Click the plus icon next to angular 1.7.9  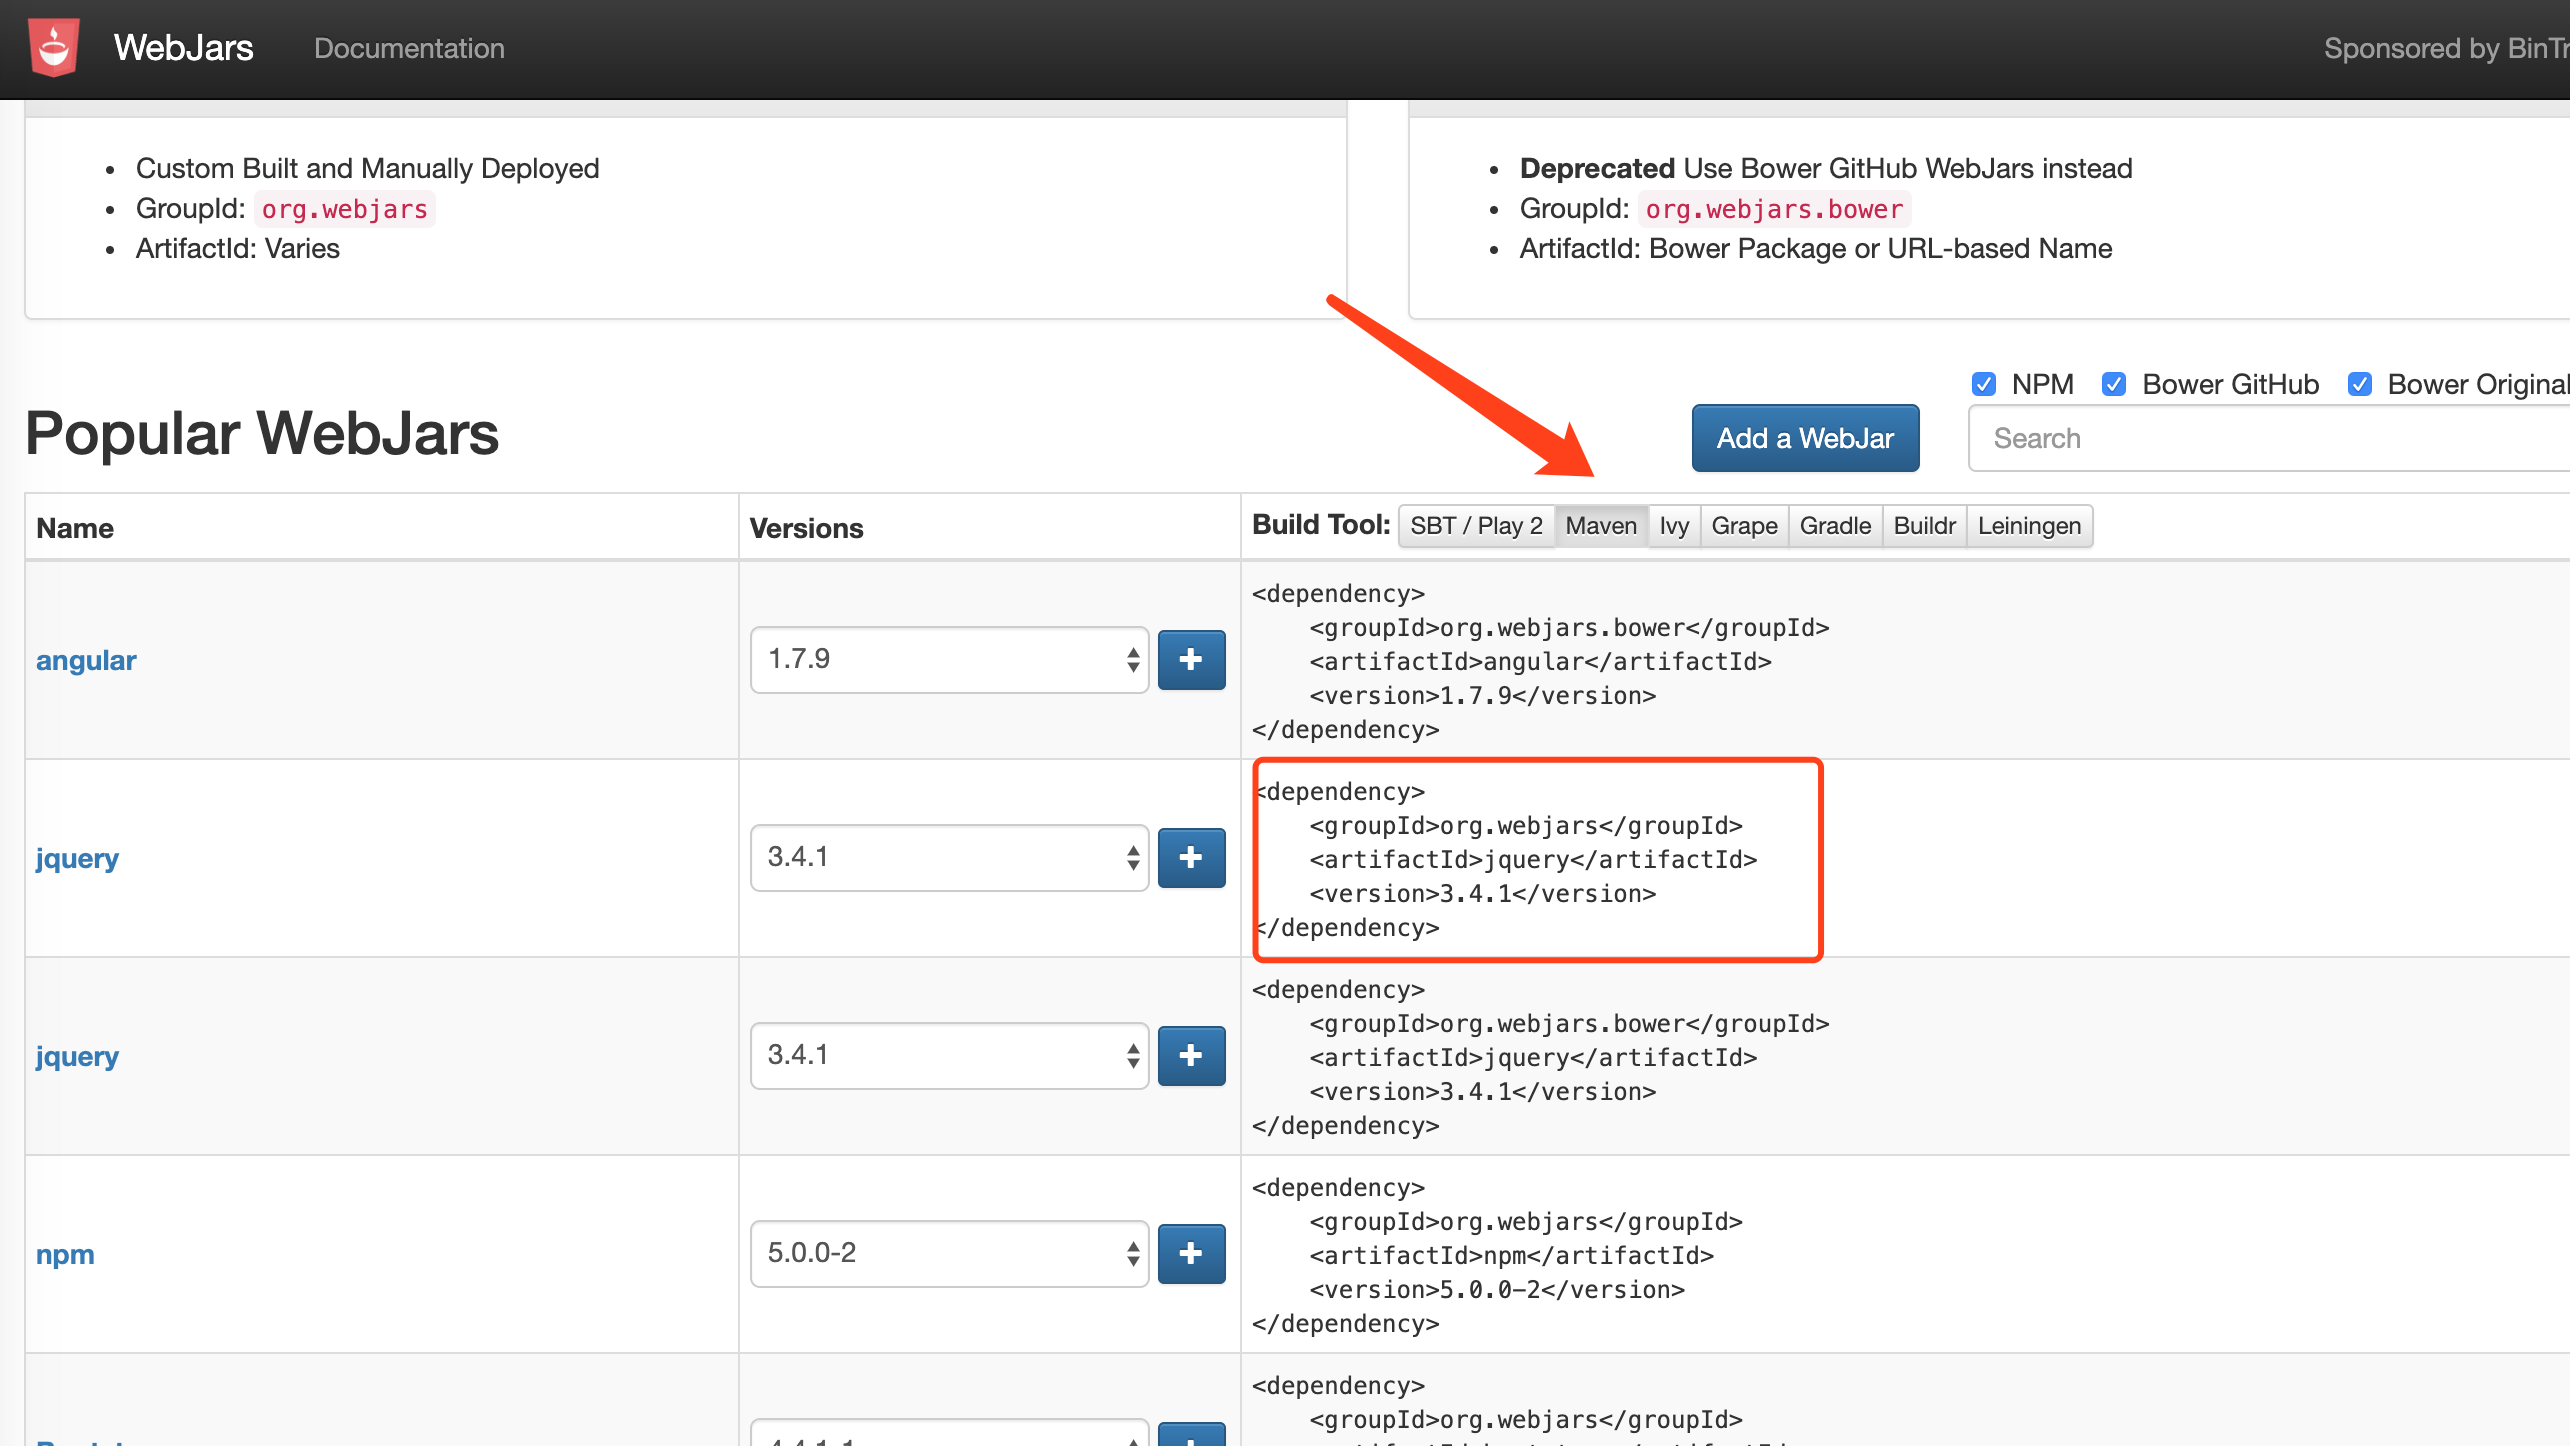point(1191,660)
